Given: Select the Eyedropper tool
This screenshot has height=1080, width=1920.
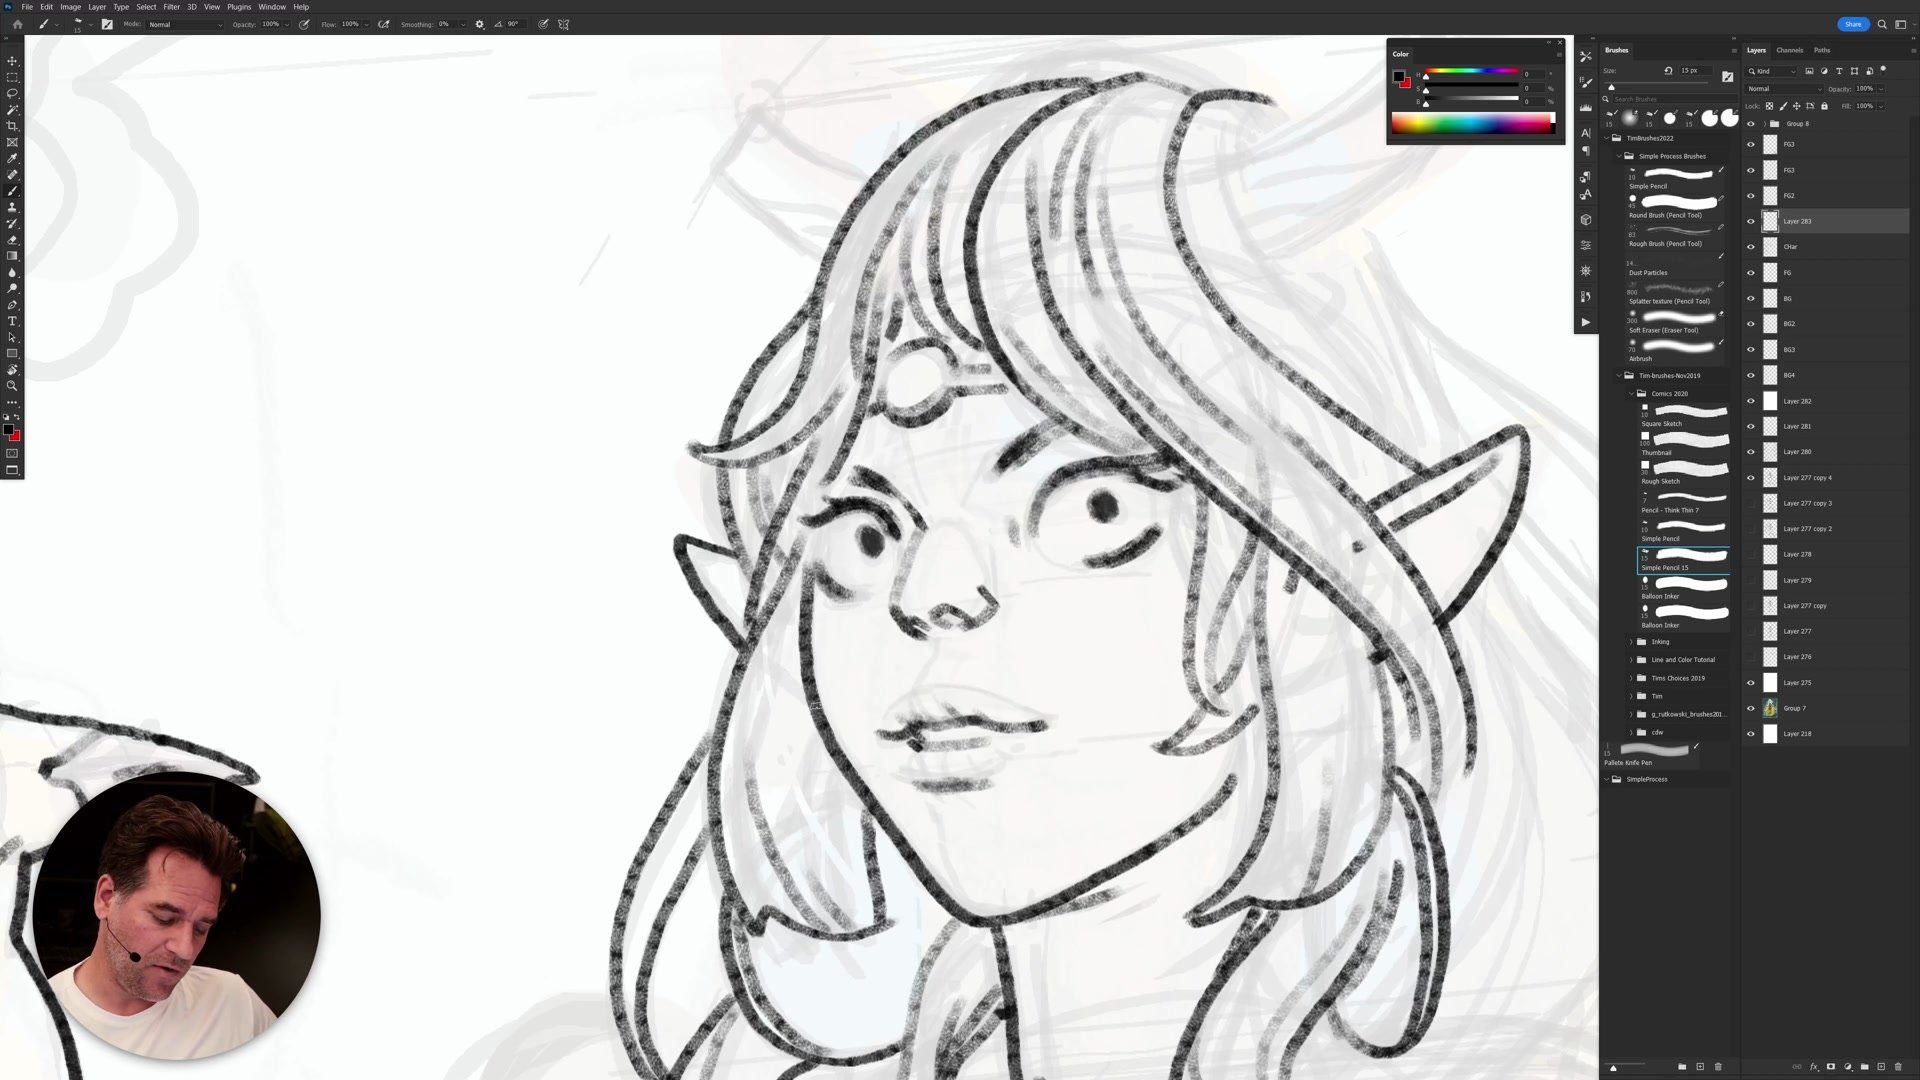Looking at the screenshot, I should pyautogui.click(x=12, y=159).
